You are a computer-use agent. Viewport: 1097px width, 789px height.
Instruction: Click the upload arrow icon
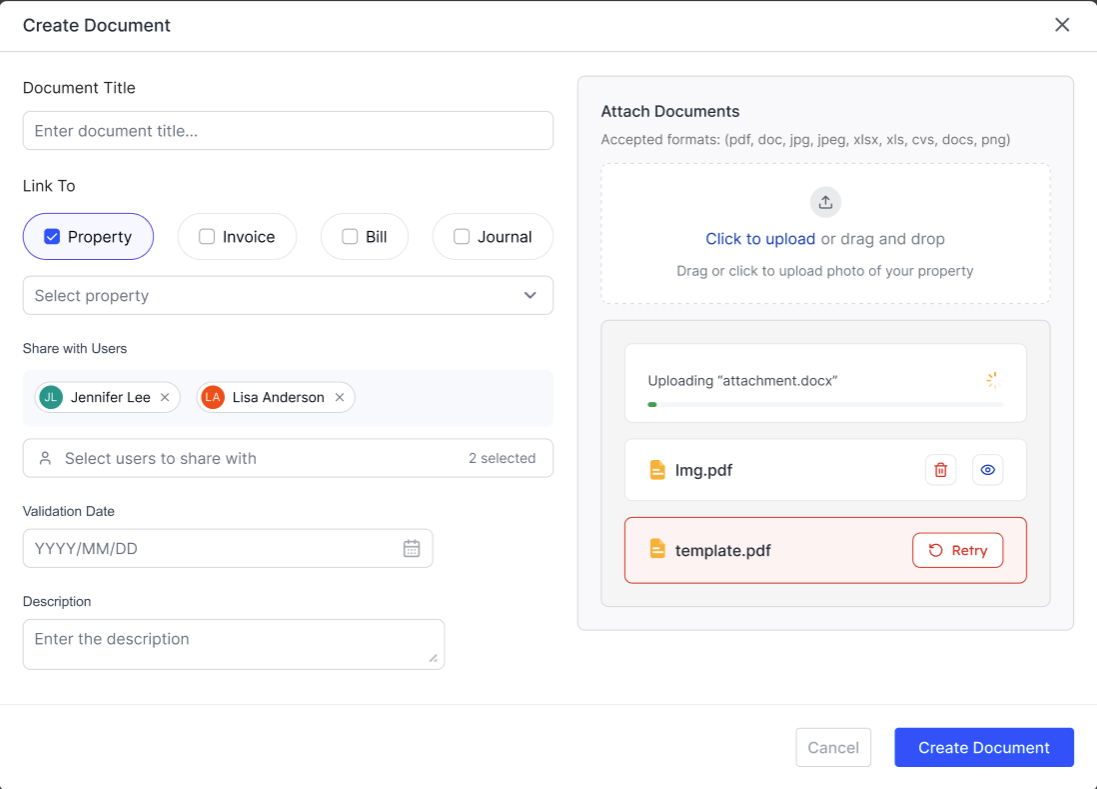click(x=825, y=202)
